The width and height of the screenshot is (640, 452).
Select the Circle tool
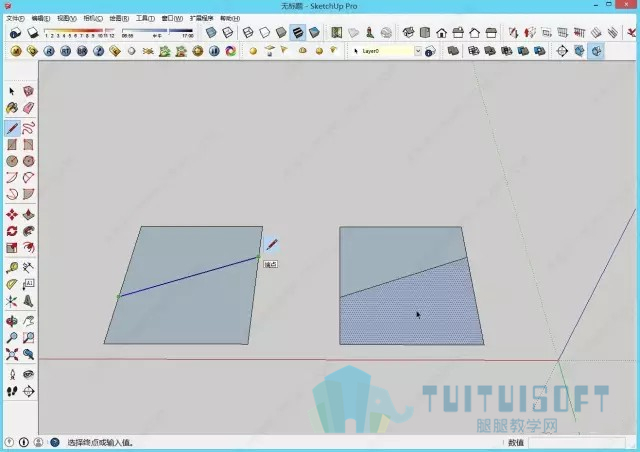click(12, 161)
